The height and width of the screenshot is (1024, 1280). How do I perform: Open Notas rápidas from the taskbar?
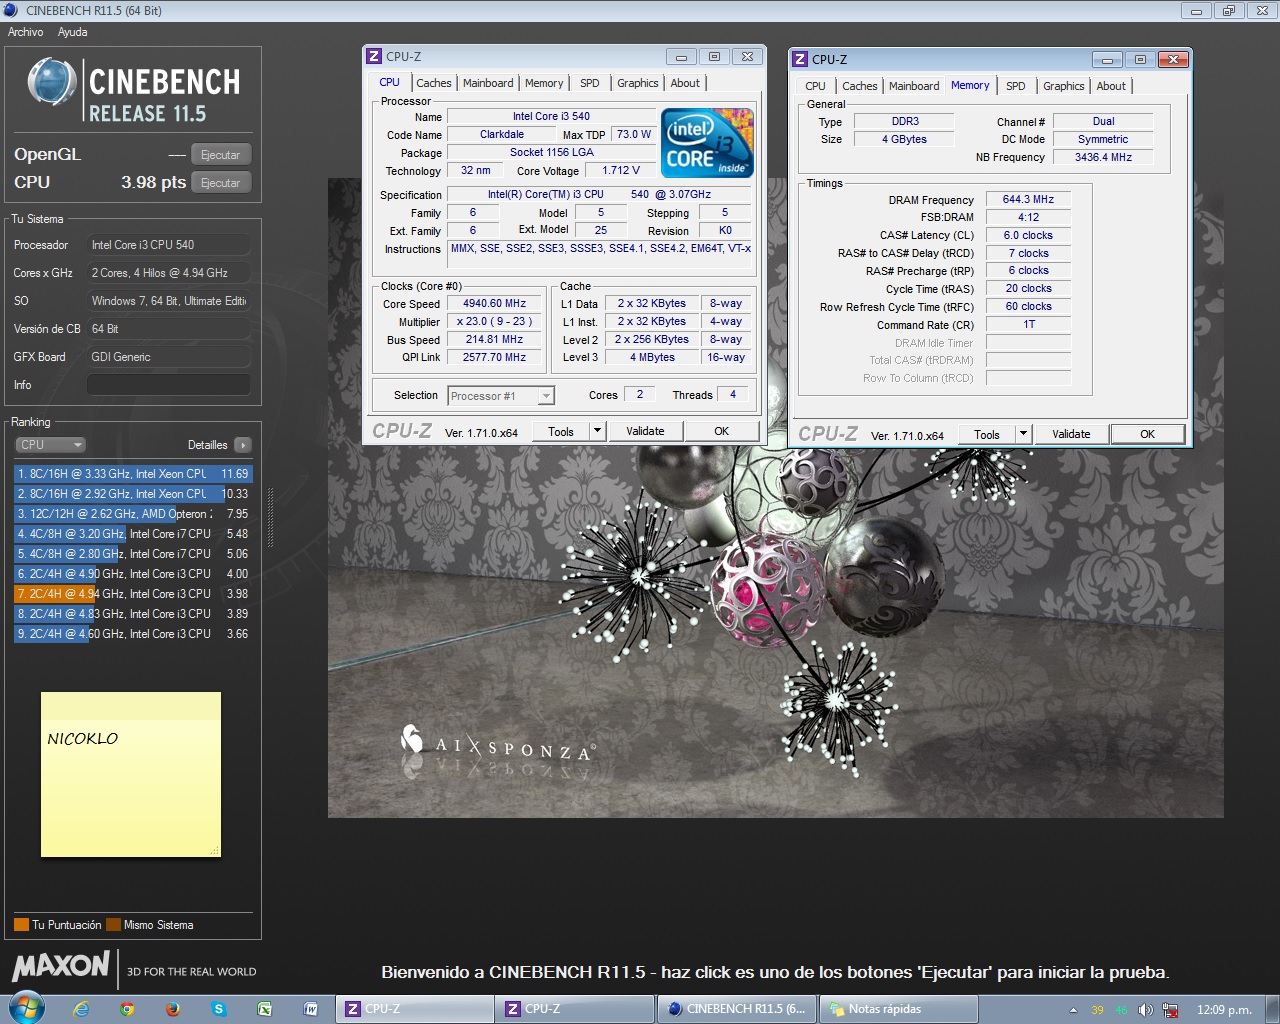point(898,1009)
